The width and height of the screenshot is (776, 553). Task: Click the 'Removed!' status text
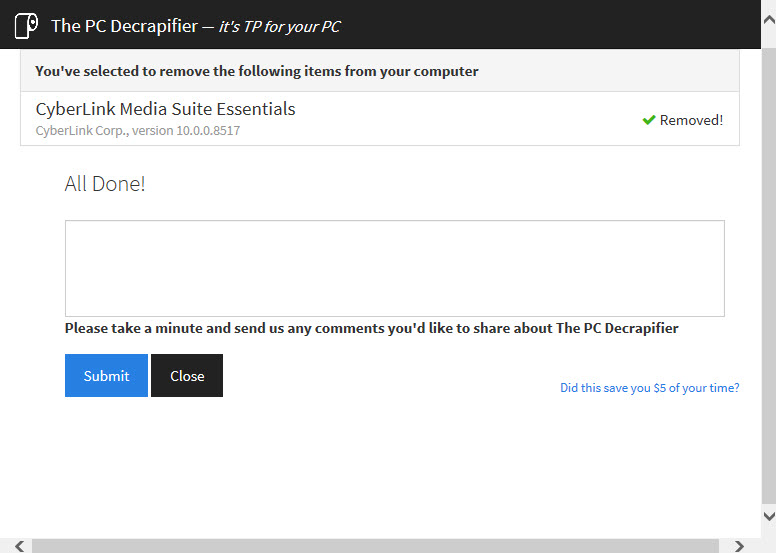(691, 120)
